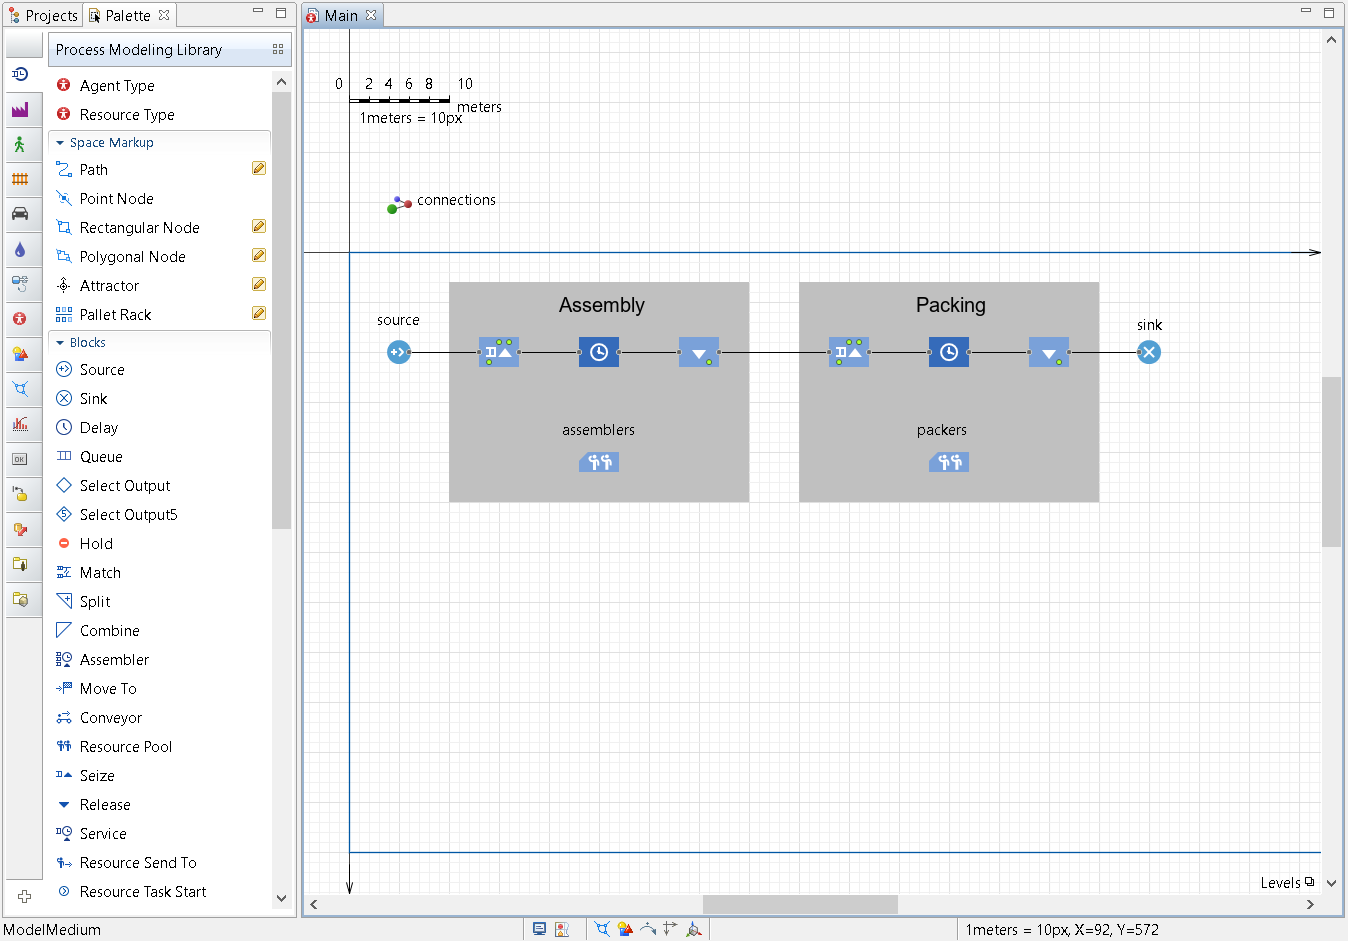This screenshot has width=1348, height=941.
Task: Open the Levels dropdown
Action: [x=1287, y=882]
